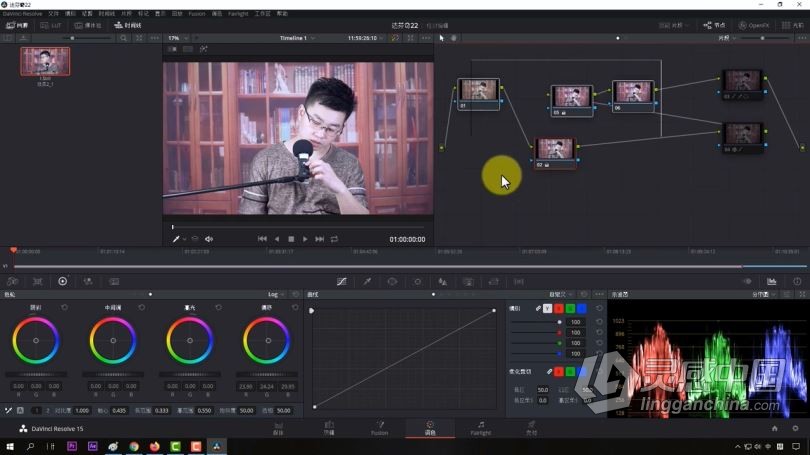
Task: Click the viewer color picker eyedropper
Action: tap(176, 239)
